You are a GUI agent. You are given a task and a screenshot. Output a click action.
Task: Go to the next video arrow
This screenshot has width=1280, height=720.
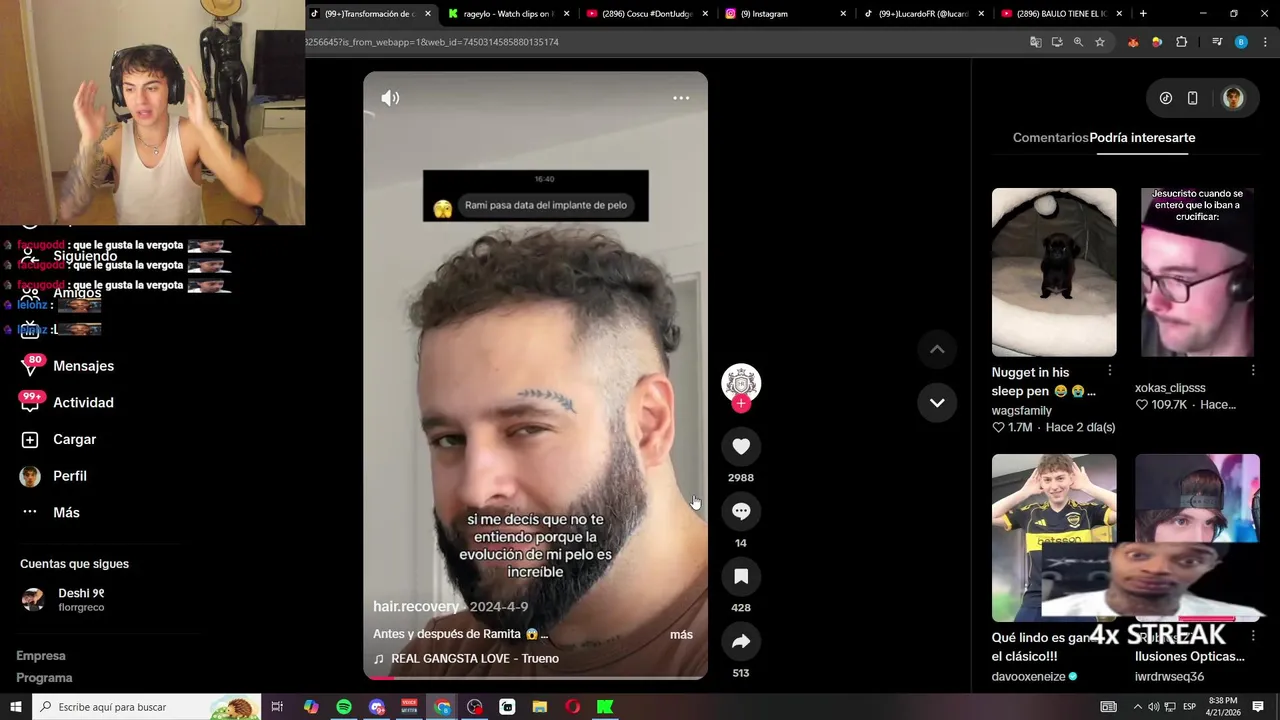[937, 403]
